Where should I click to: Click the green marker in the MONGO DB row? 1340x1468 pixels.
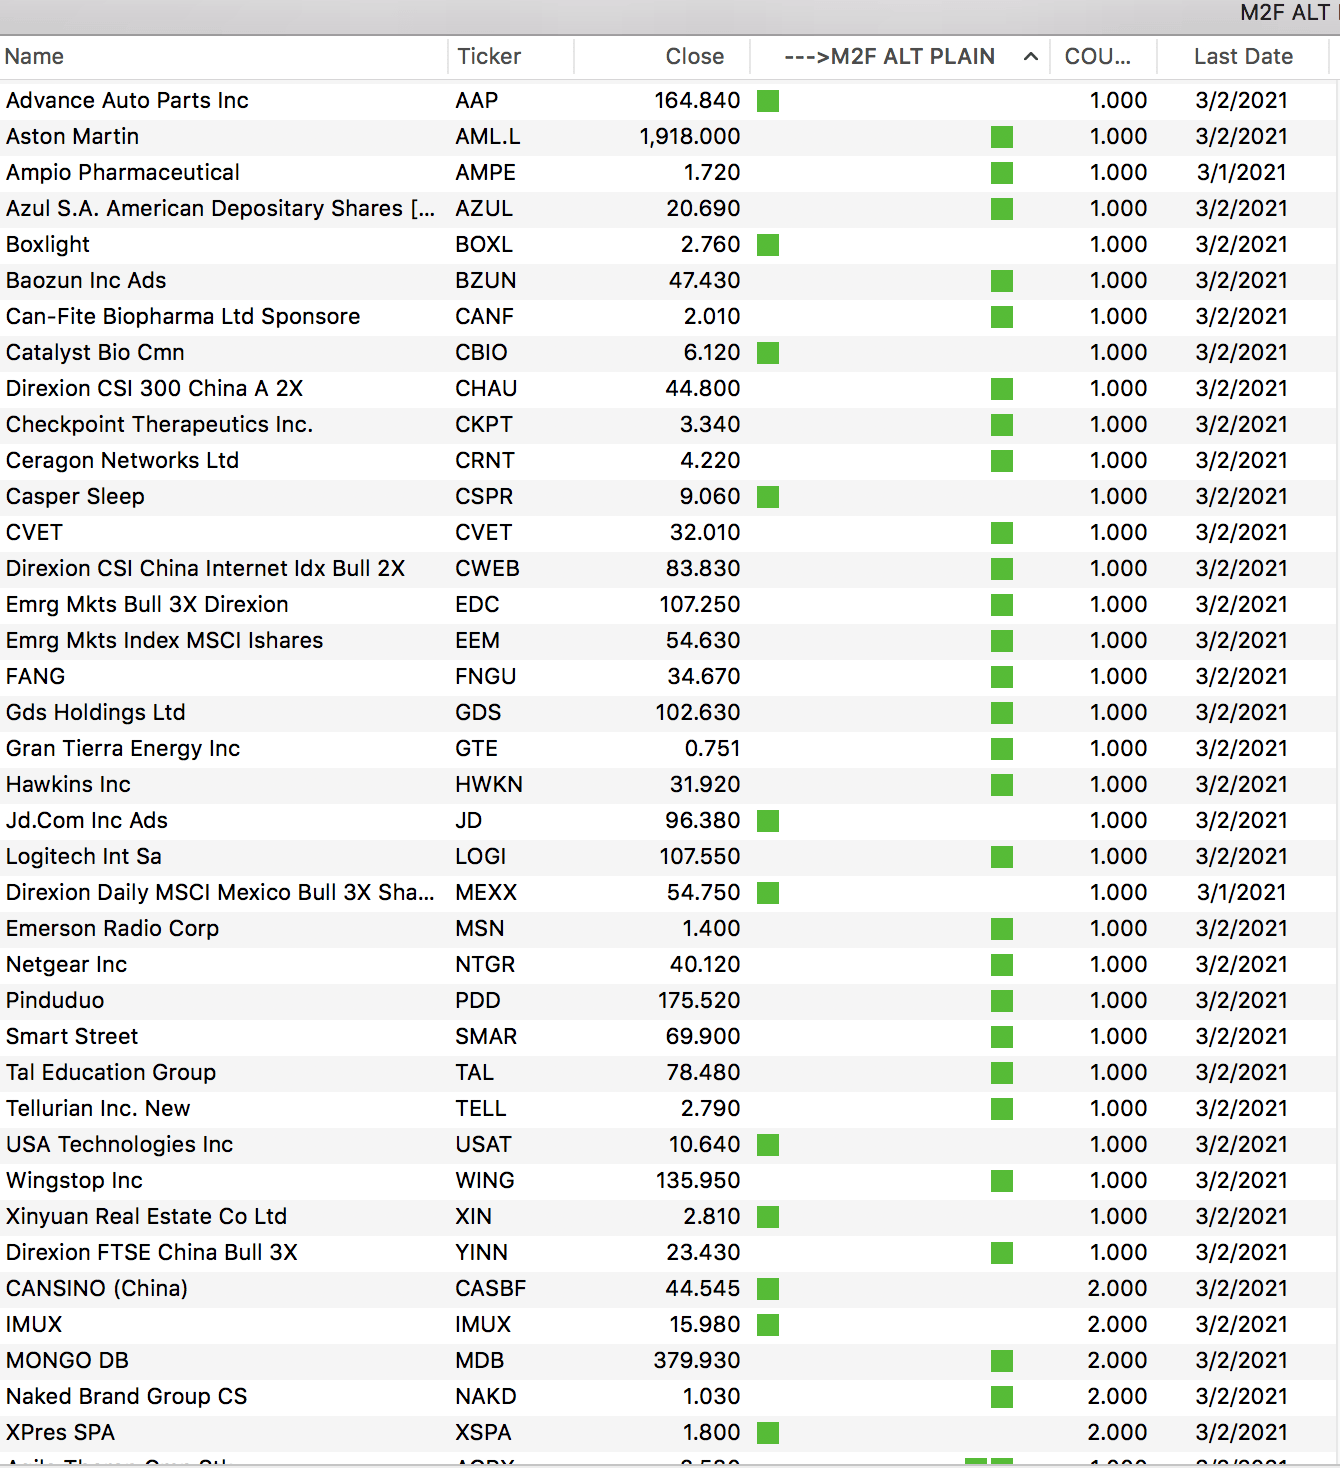pyautogui.click(x=1002, y=1361)
